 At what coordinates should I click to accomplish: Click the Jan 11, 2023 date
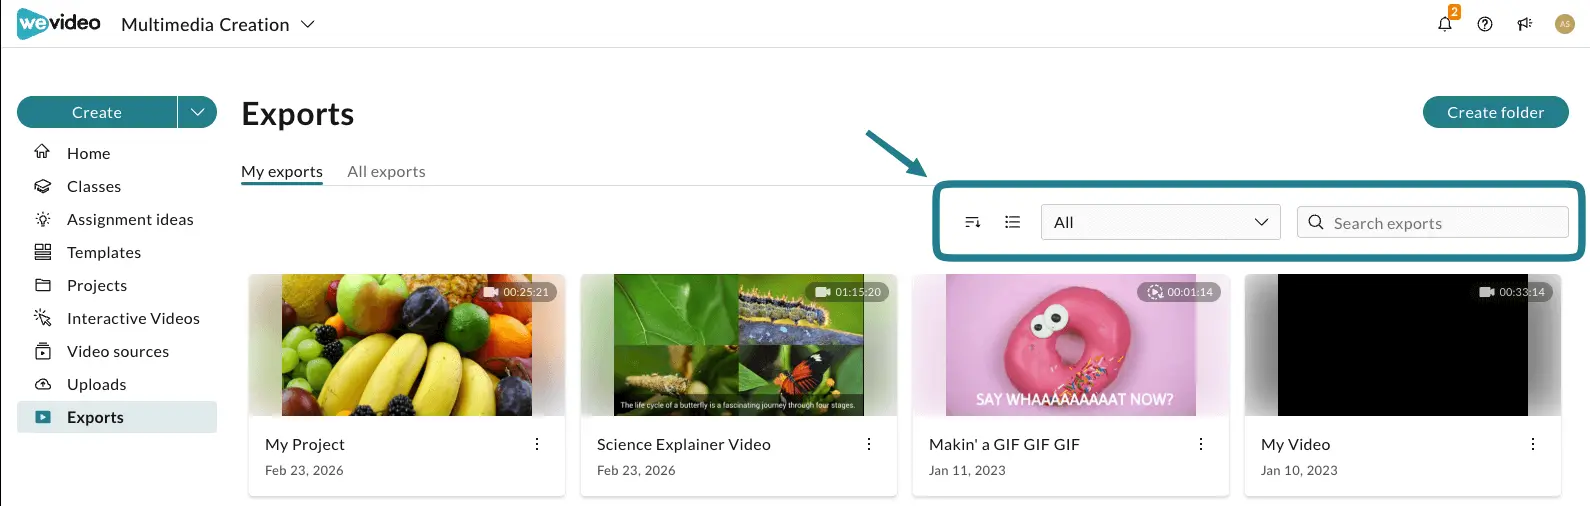coord(967,470)
